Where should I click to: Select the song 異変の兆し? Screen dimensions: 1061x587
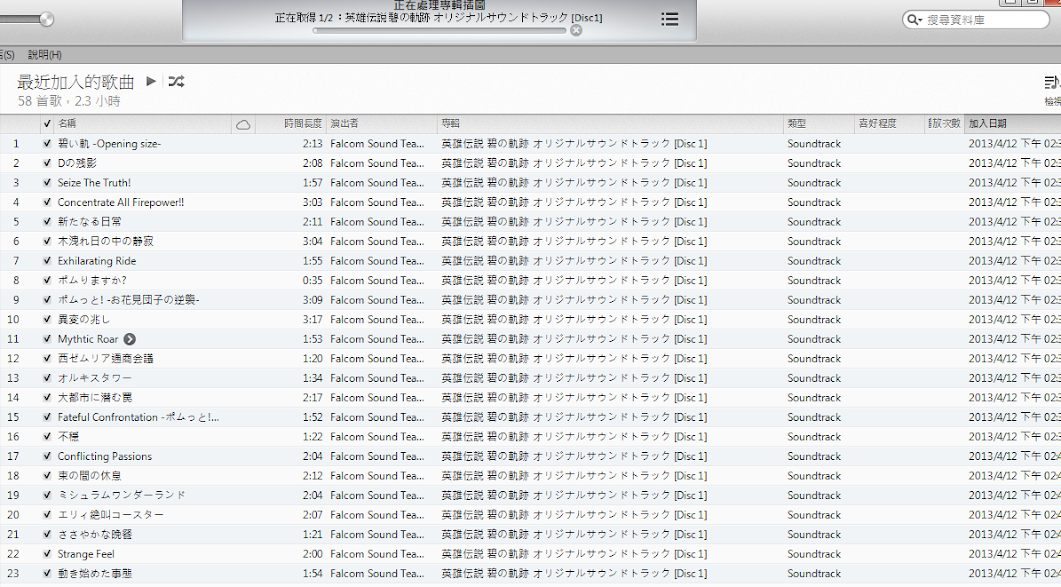(x=83, y=320)
